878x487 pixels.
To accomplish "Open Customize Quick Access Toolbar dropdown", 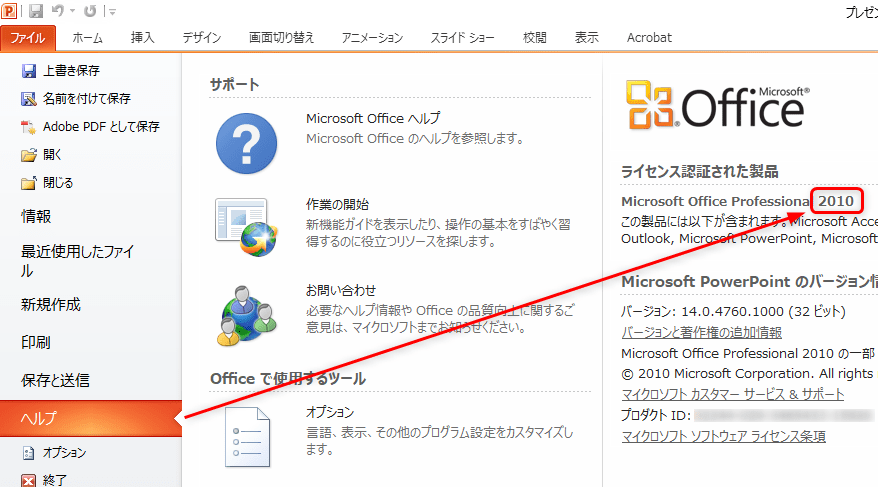I will click(x=112, y=11).
